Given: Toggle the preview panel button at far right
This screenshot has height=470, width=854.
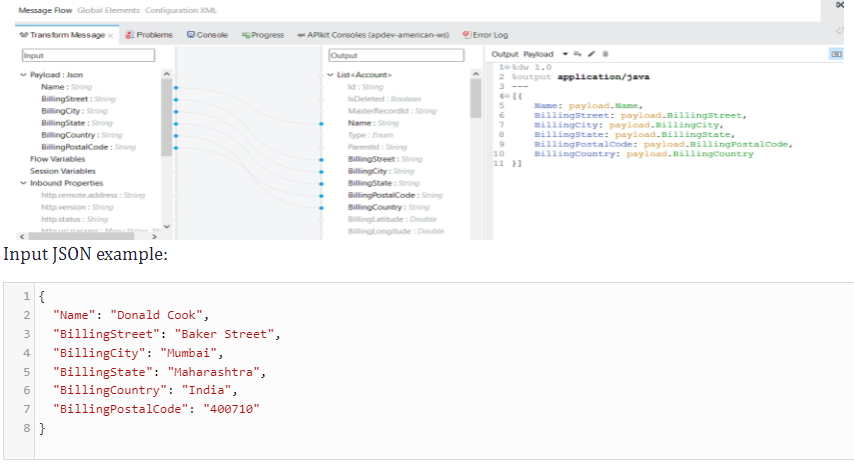Looking at the screenshot, I should point(836,54).
